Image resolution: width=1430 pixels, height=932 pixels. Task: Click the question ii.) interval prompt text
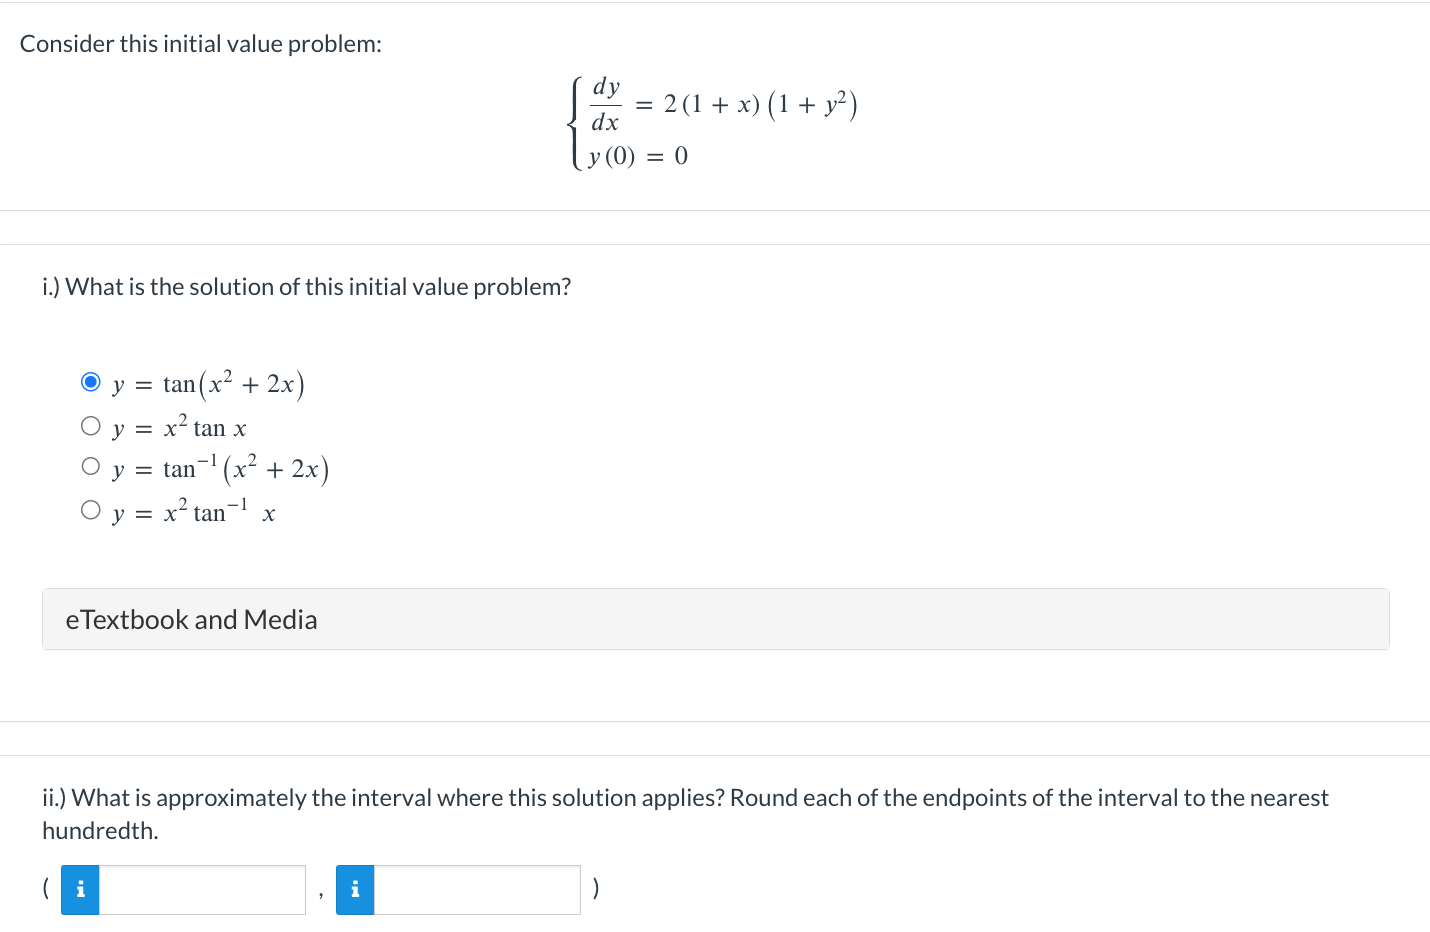point(685,797)
